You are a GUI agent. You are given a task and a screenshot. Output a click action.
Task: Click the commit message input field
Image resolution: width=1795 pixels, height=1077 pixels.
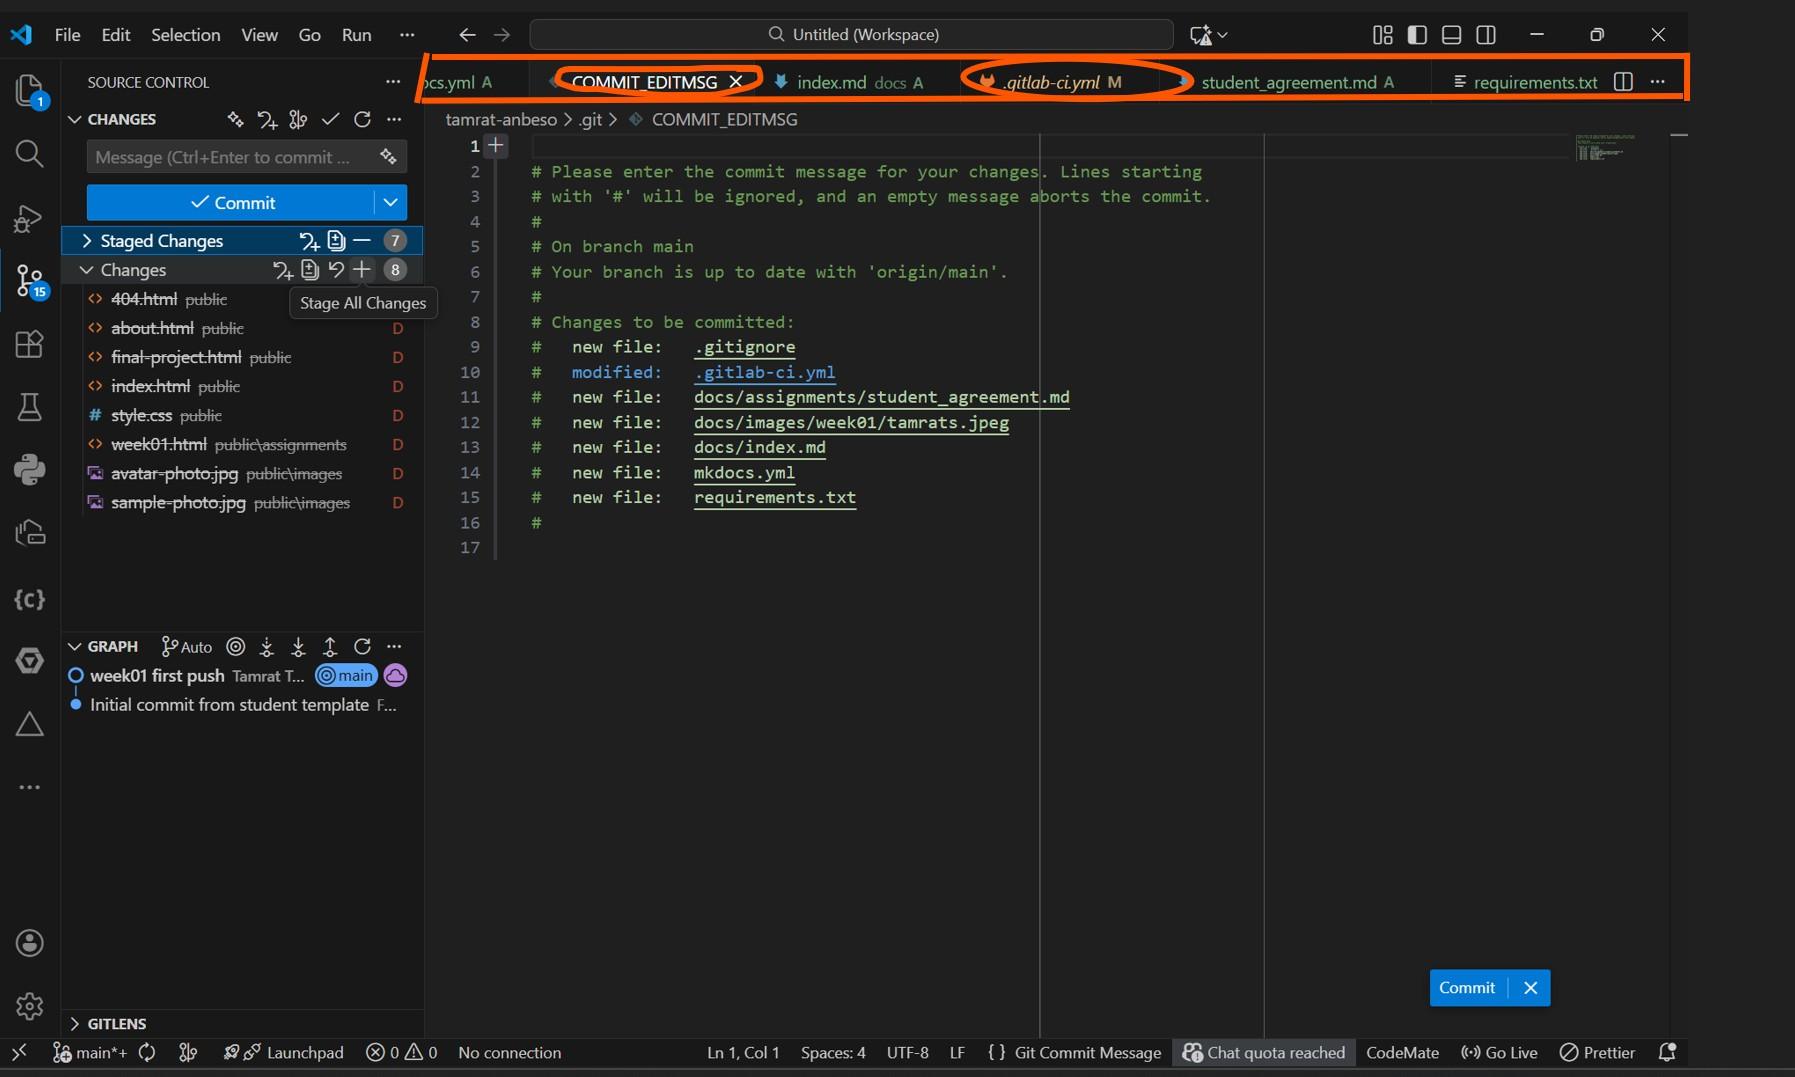coord(246,157)
